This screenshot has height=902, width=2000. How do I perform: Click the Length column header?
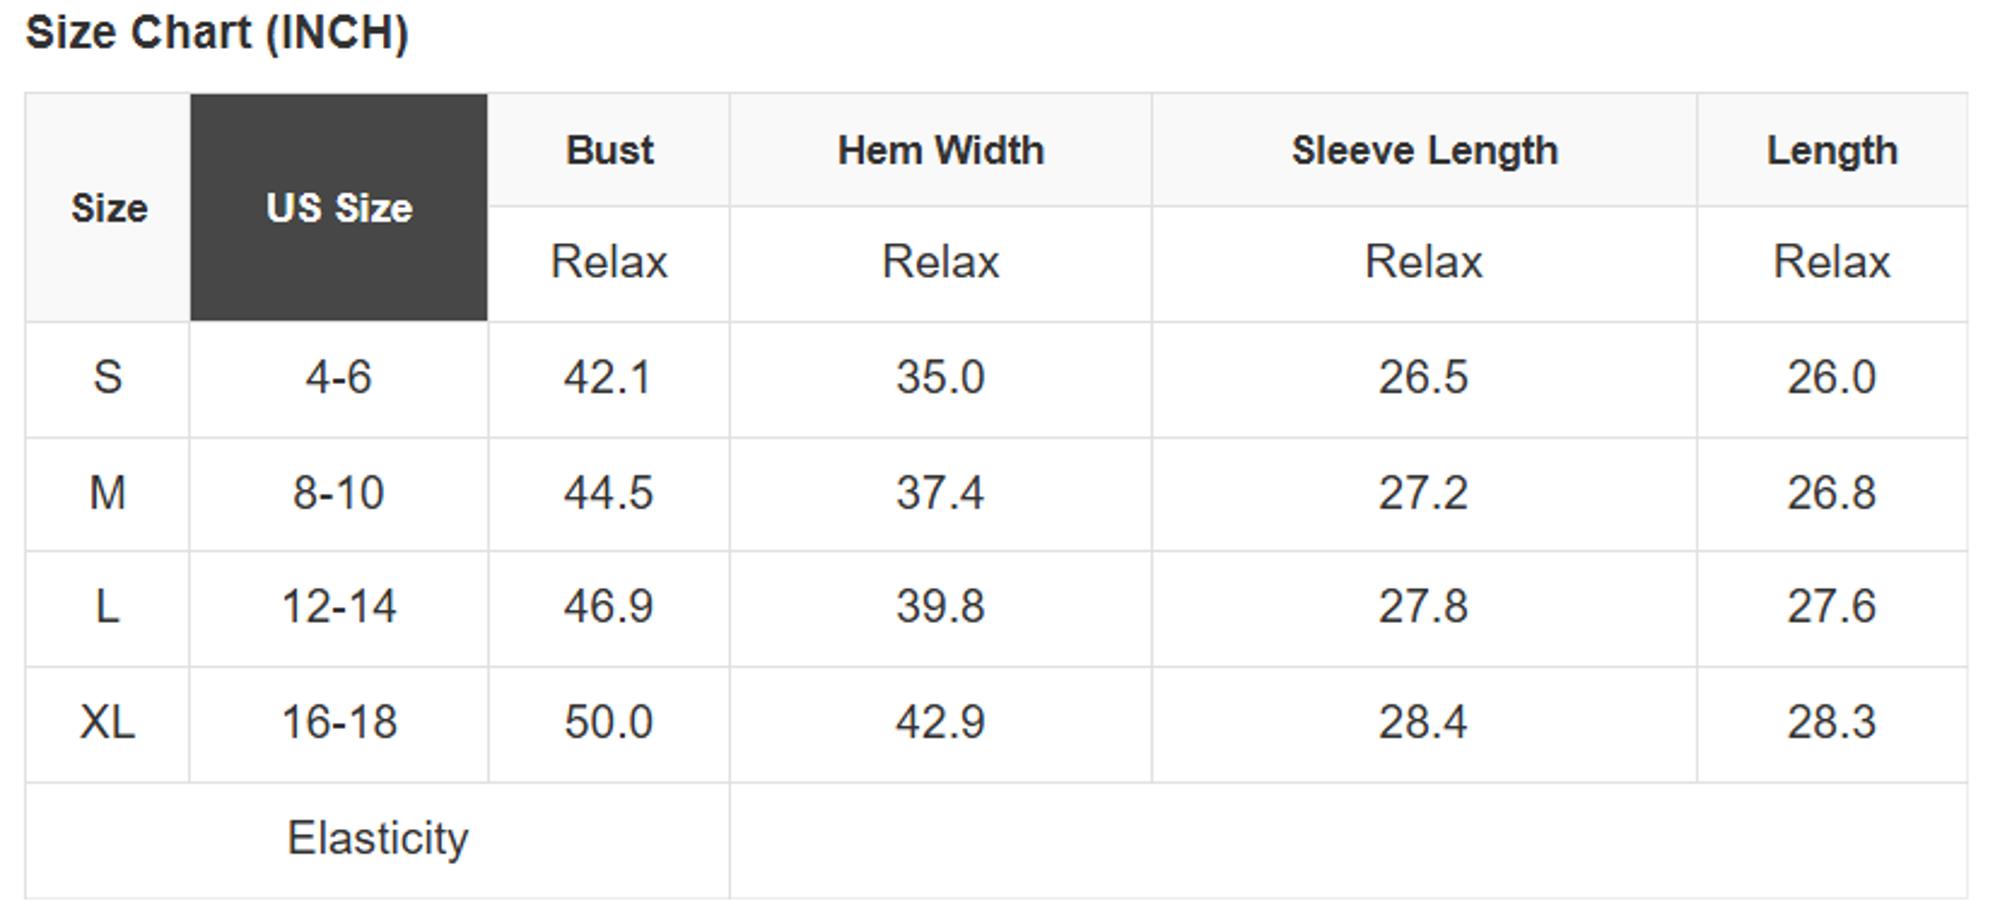point(1832,151)
